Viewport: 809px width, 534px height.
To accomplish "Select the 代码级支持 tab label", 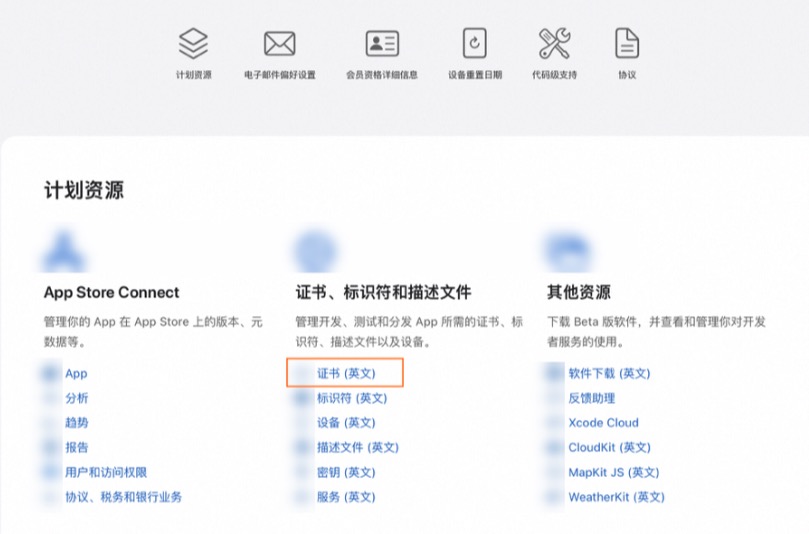I will (x=555, y=75).
